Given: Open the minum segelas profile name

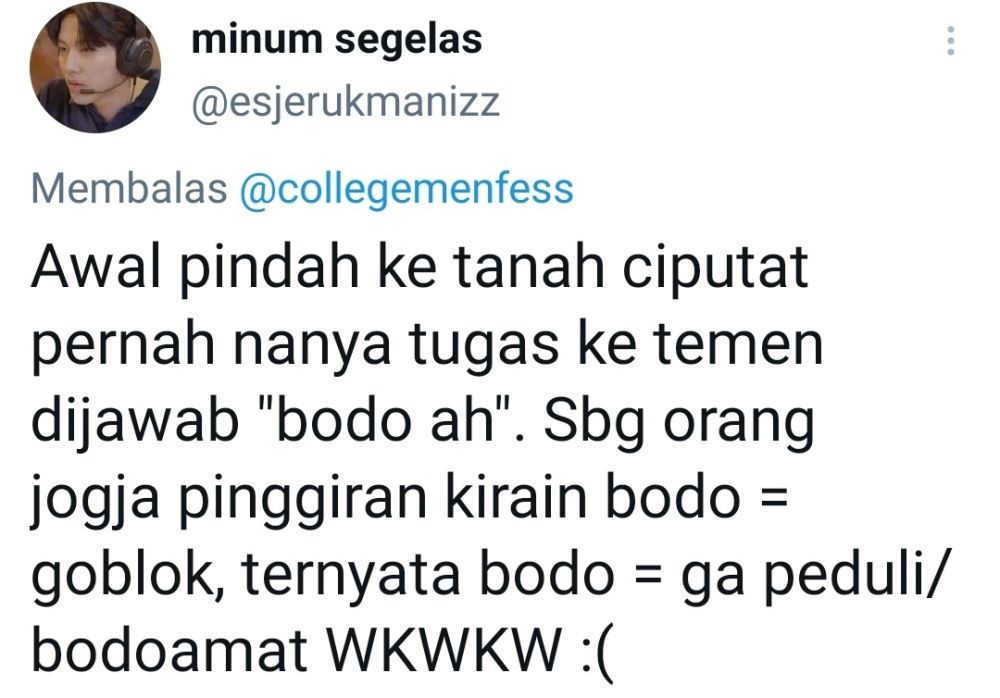Looking at the screenshot, I should pos(336,40).
